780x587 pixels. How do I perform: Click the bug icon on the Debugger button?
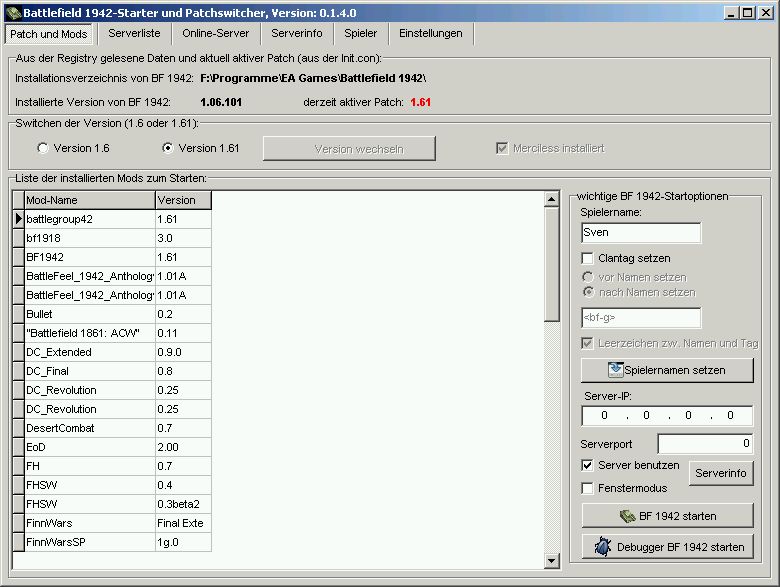click(x=602, y=547)
